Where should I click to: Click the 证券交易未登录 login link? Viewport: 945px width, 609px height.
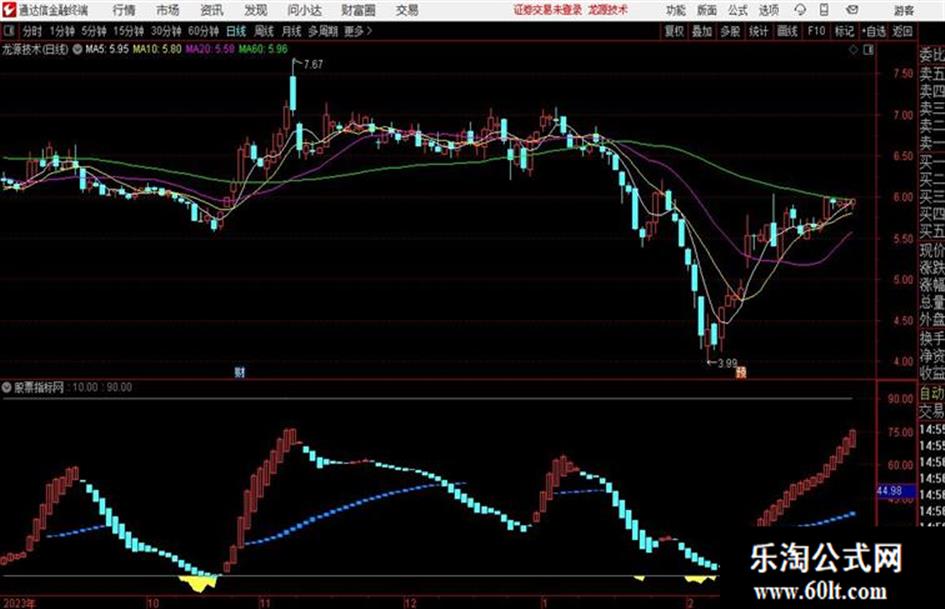tap(548, 10)
